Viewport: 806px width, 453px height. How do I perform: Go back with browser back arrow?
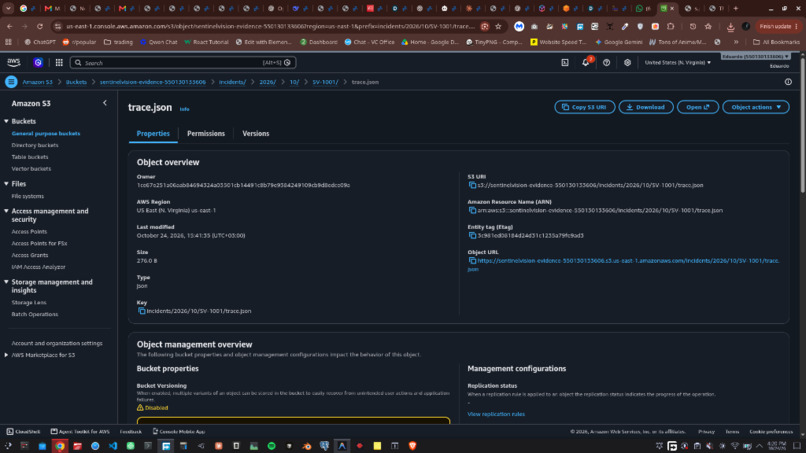10,26
